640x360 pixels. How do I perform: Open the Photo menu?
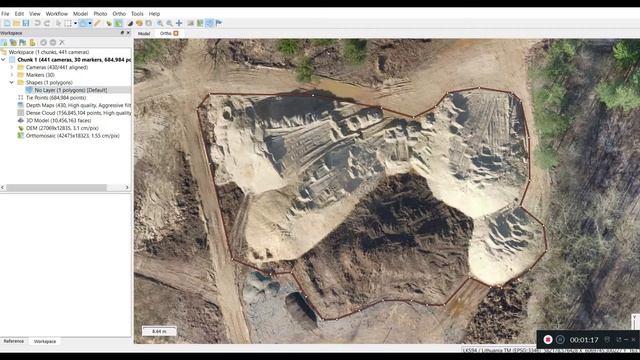pyautogui.click(x=100, y=14)
